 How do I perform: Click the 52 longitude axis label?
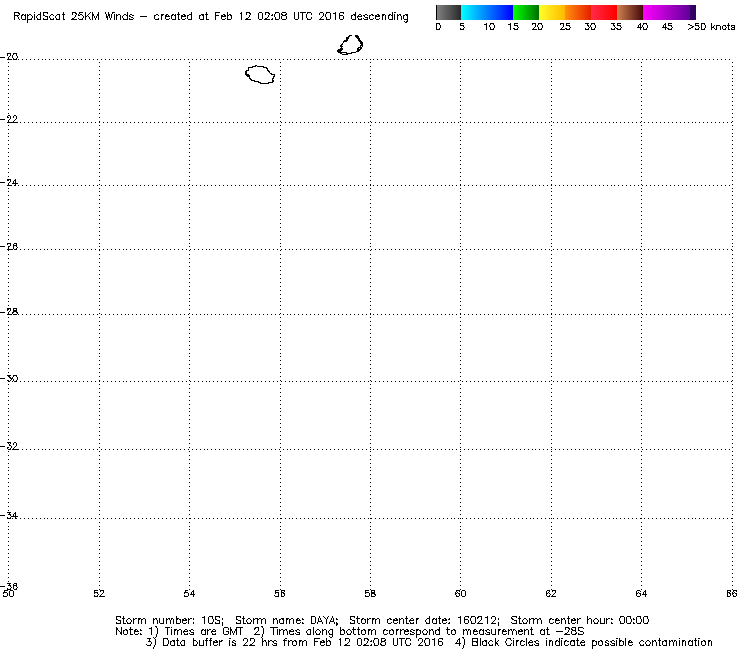click(99, 593)
